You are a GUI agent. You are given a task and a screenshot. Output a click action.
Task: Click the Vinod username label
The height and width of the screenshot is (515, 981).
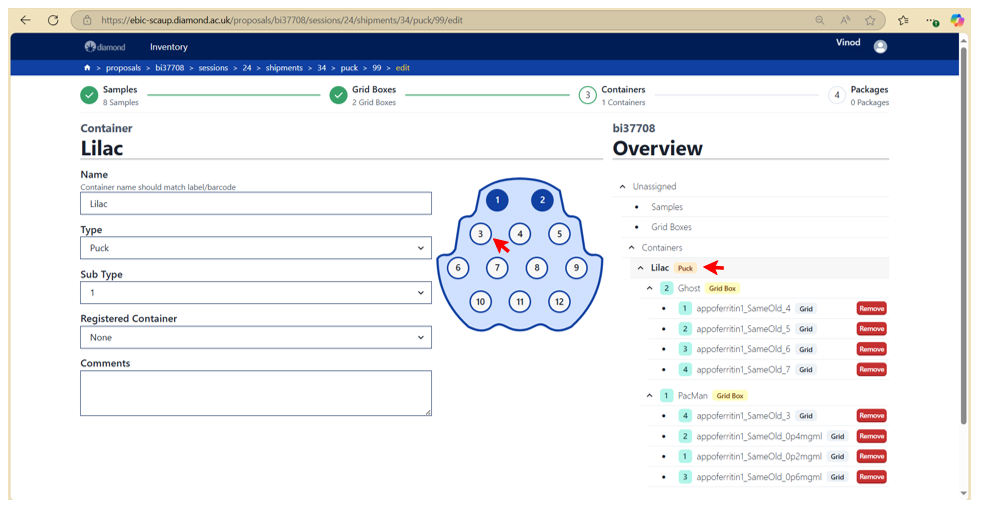848,43
